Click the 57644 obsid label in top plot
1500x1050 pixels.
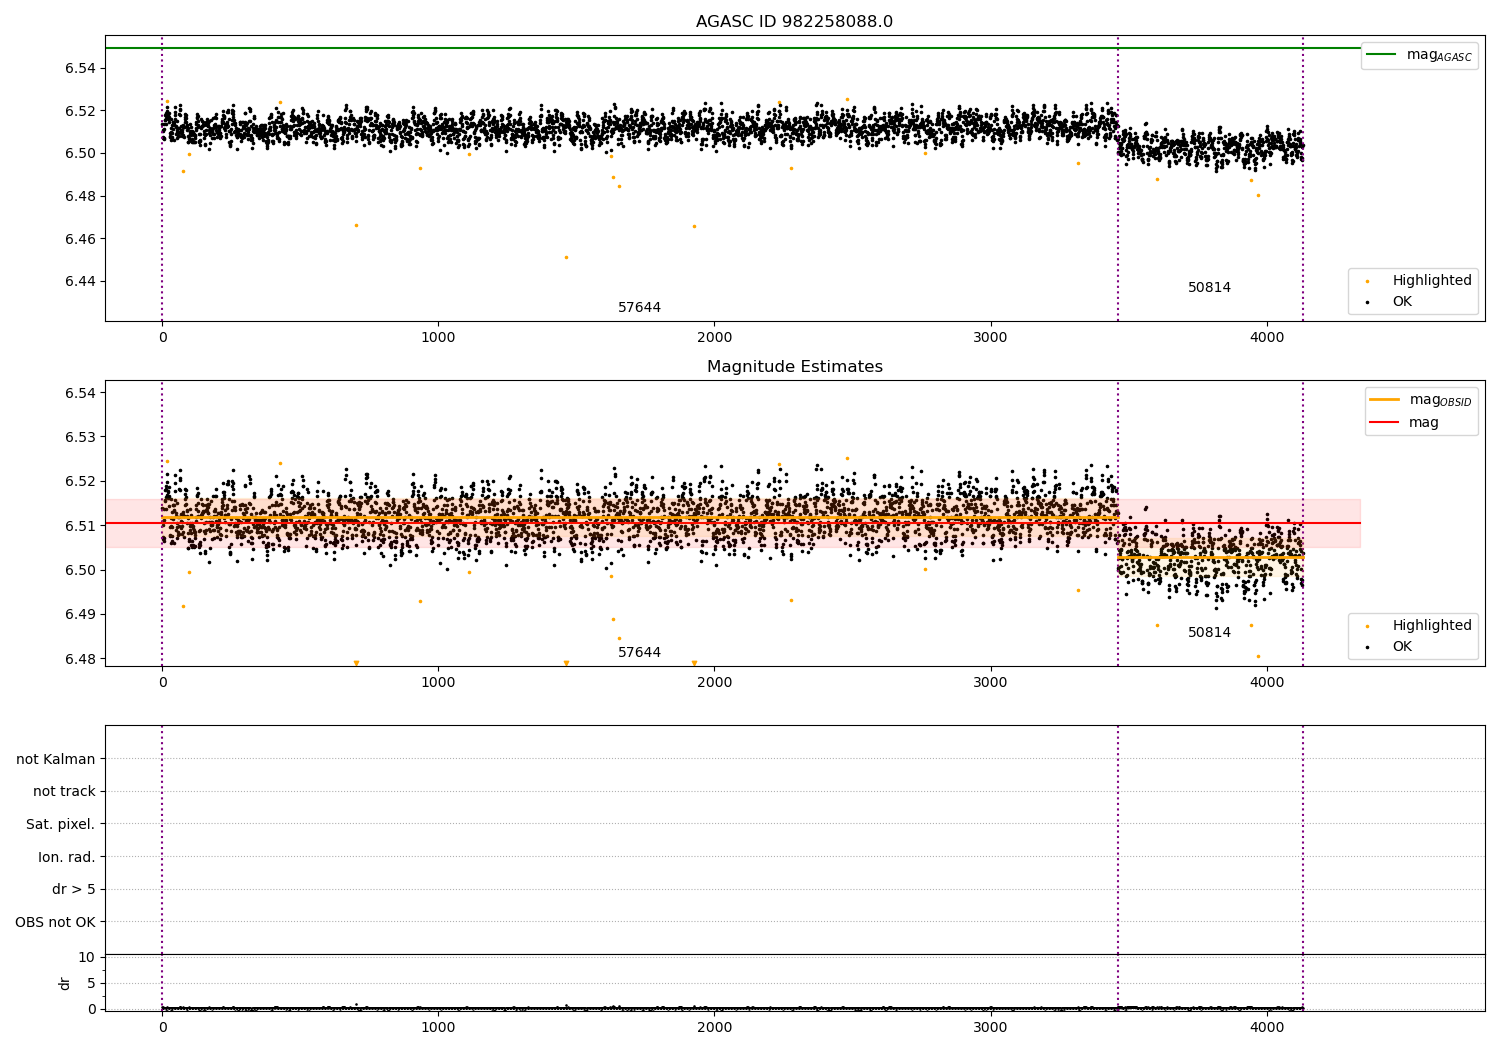point(639,308)
